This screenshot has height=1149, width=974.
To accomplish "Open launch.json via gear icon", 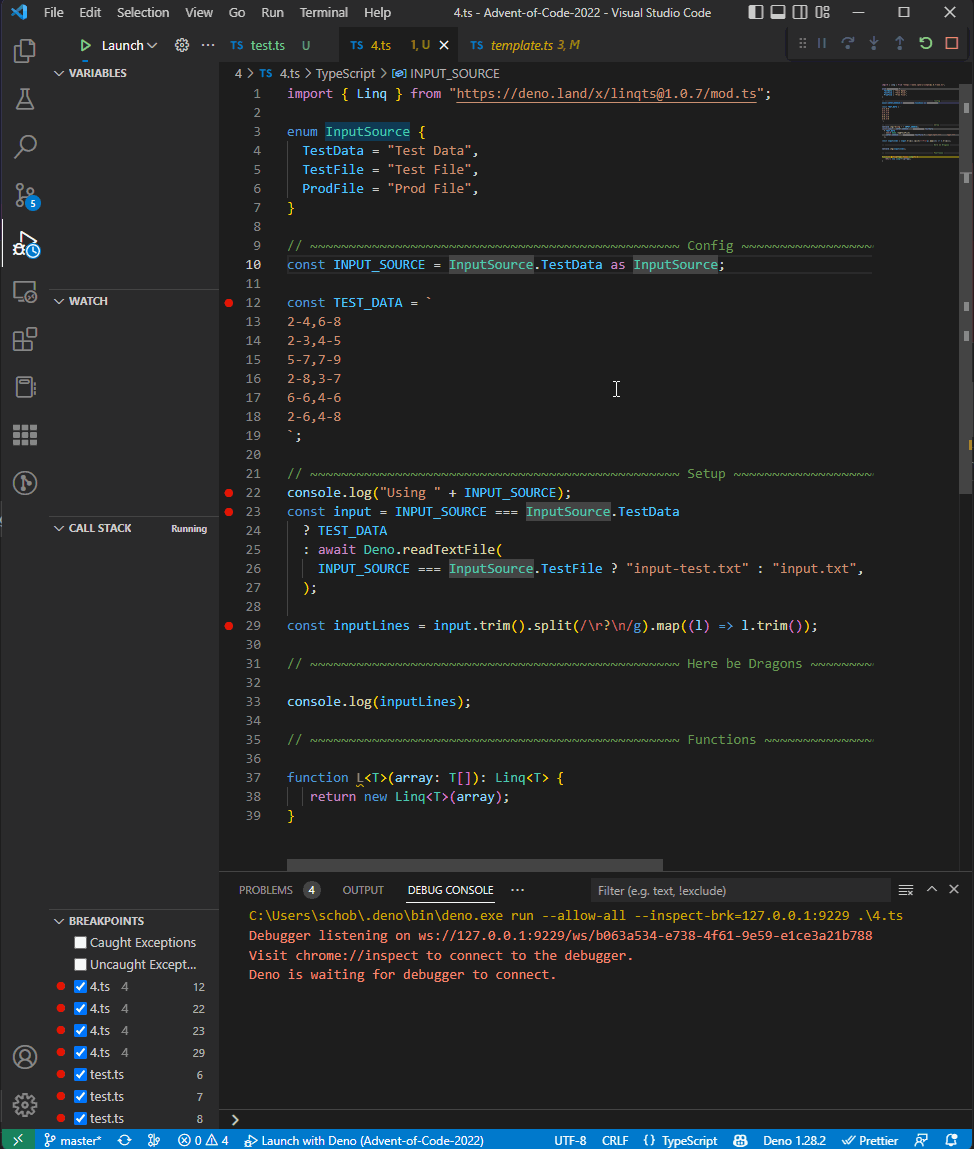I will (182, 45).
